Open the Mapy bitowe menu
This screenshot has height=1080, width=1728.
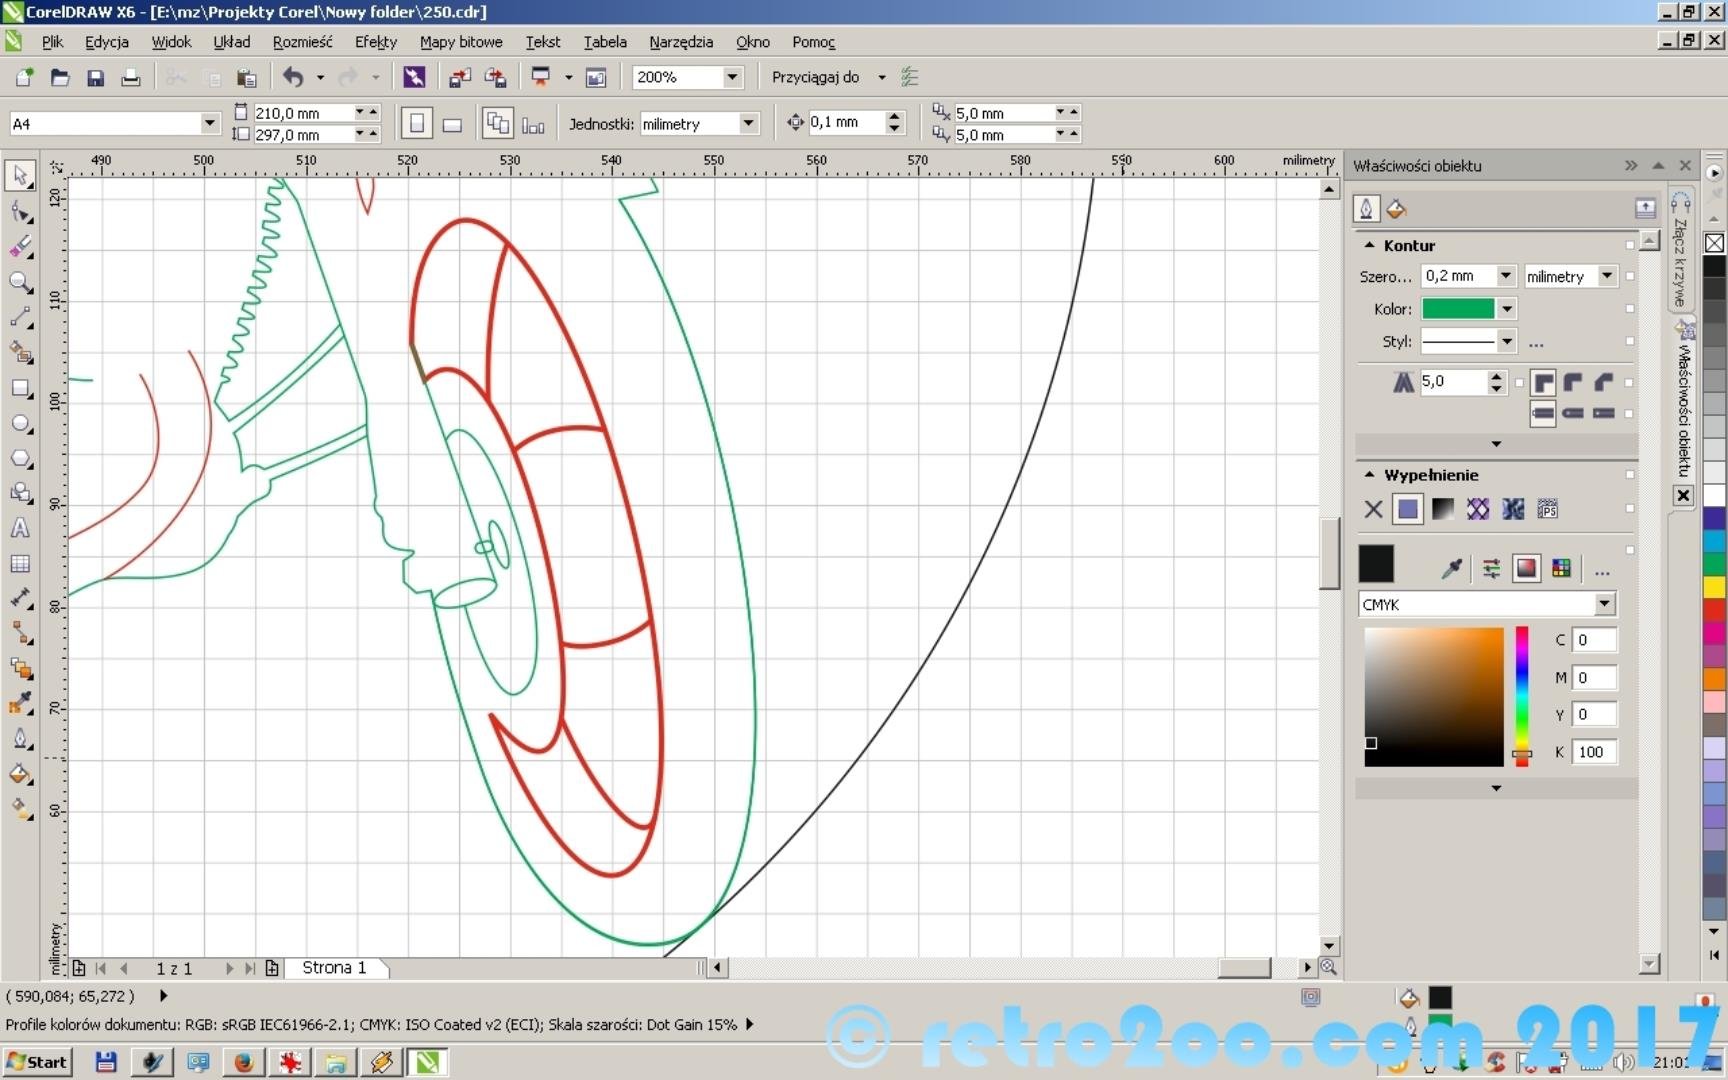click(461, 42)
